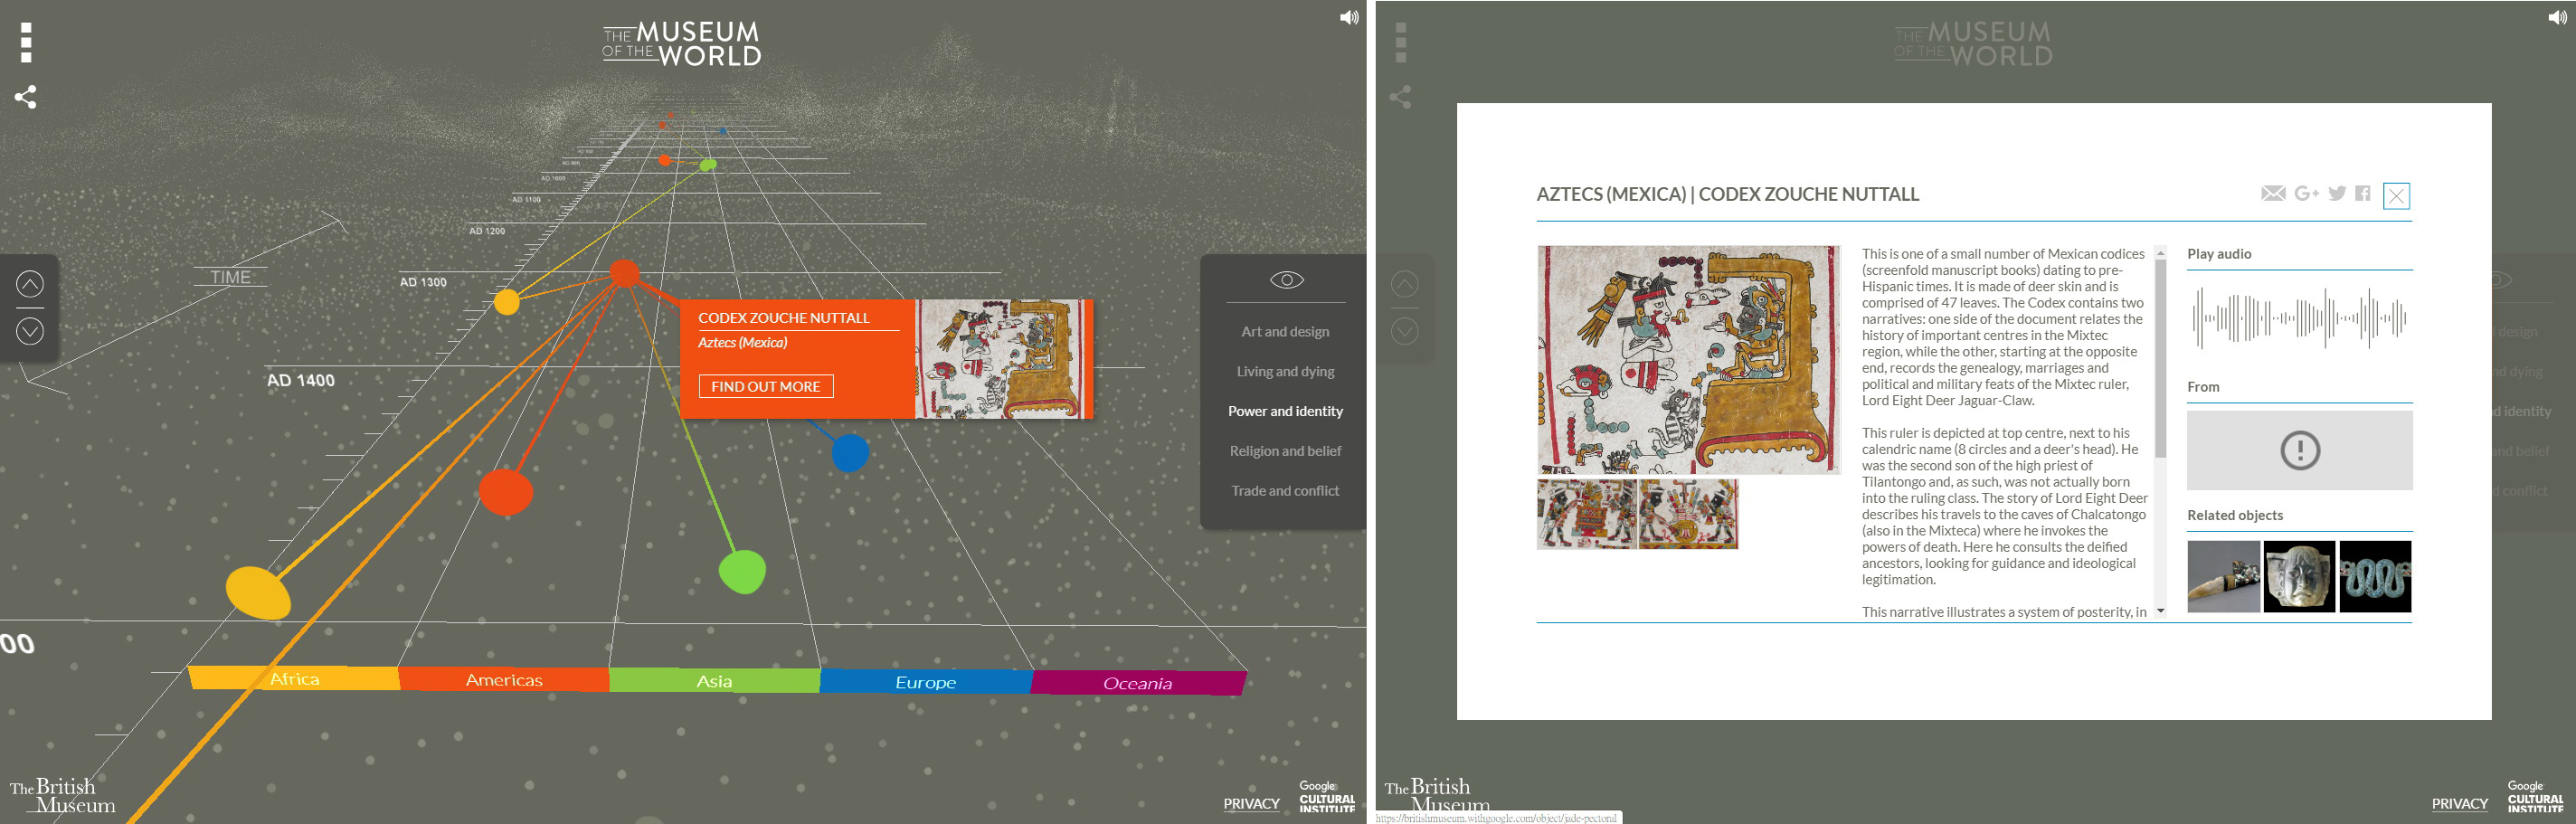Image resolution: width=2576 pixels, height=824 pixels.
Task: Click the orange dot at AD 1300 hub
Action: click(624, 273)
